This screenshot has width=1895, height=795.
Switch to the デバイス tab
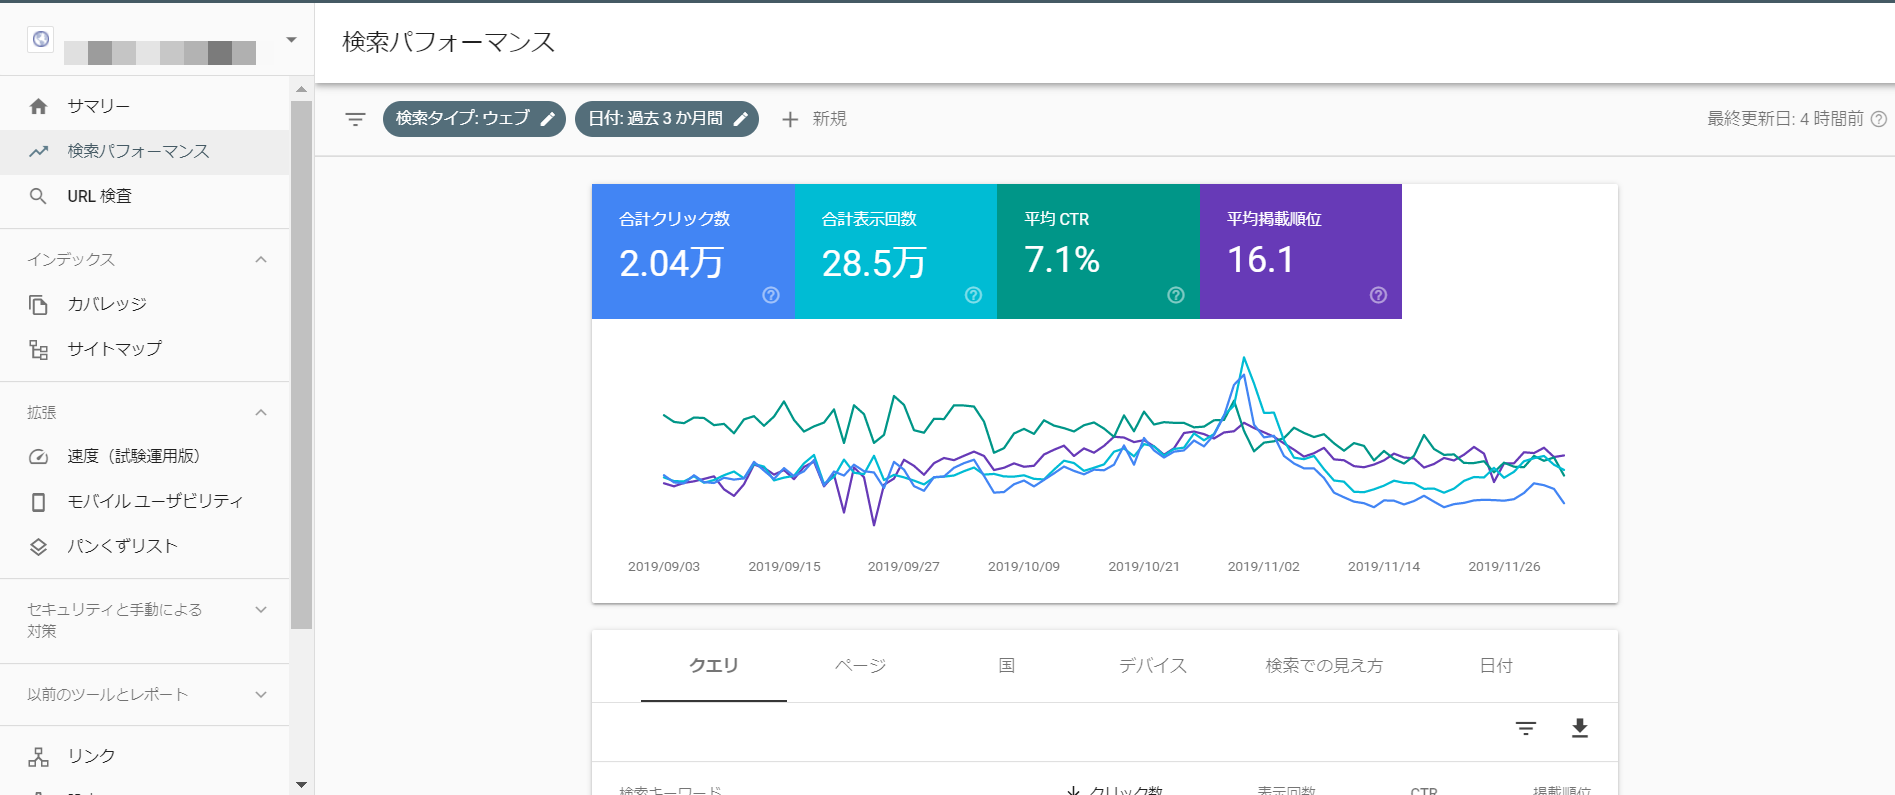1152,666
